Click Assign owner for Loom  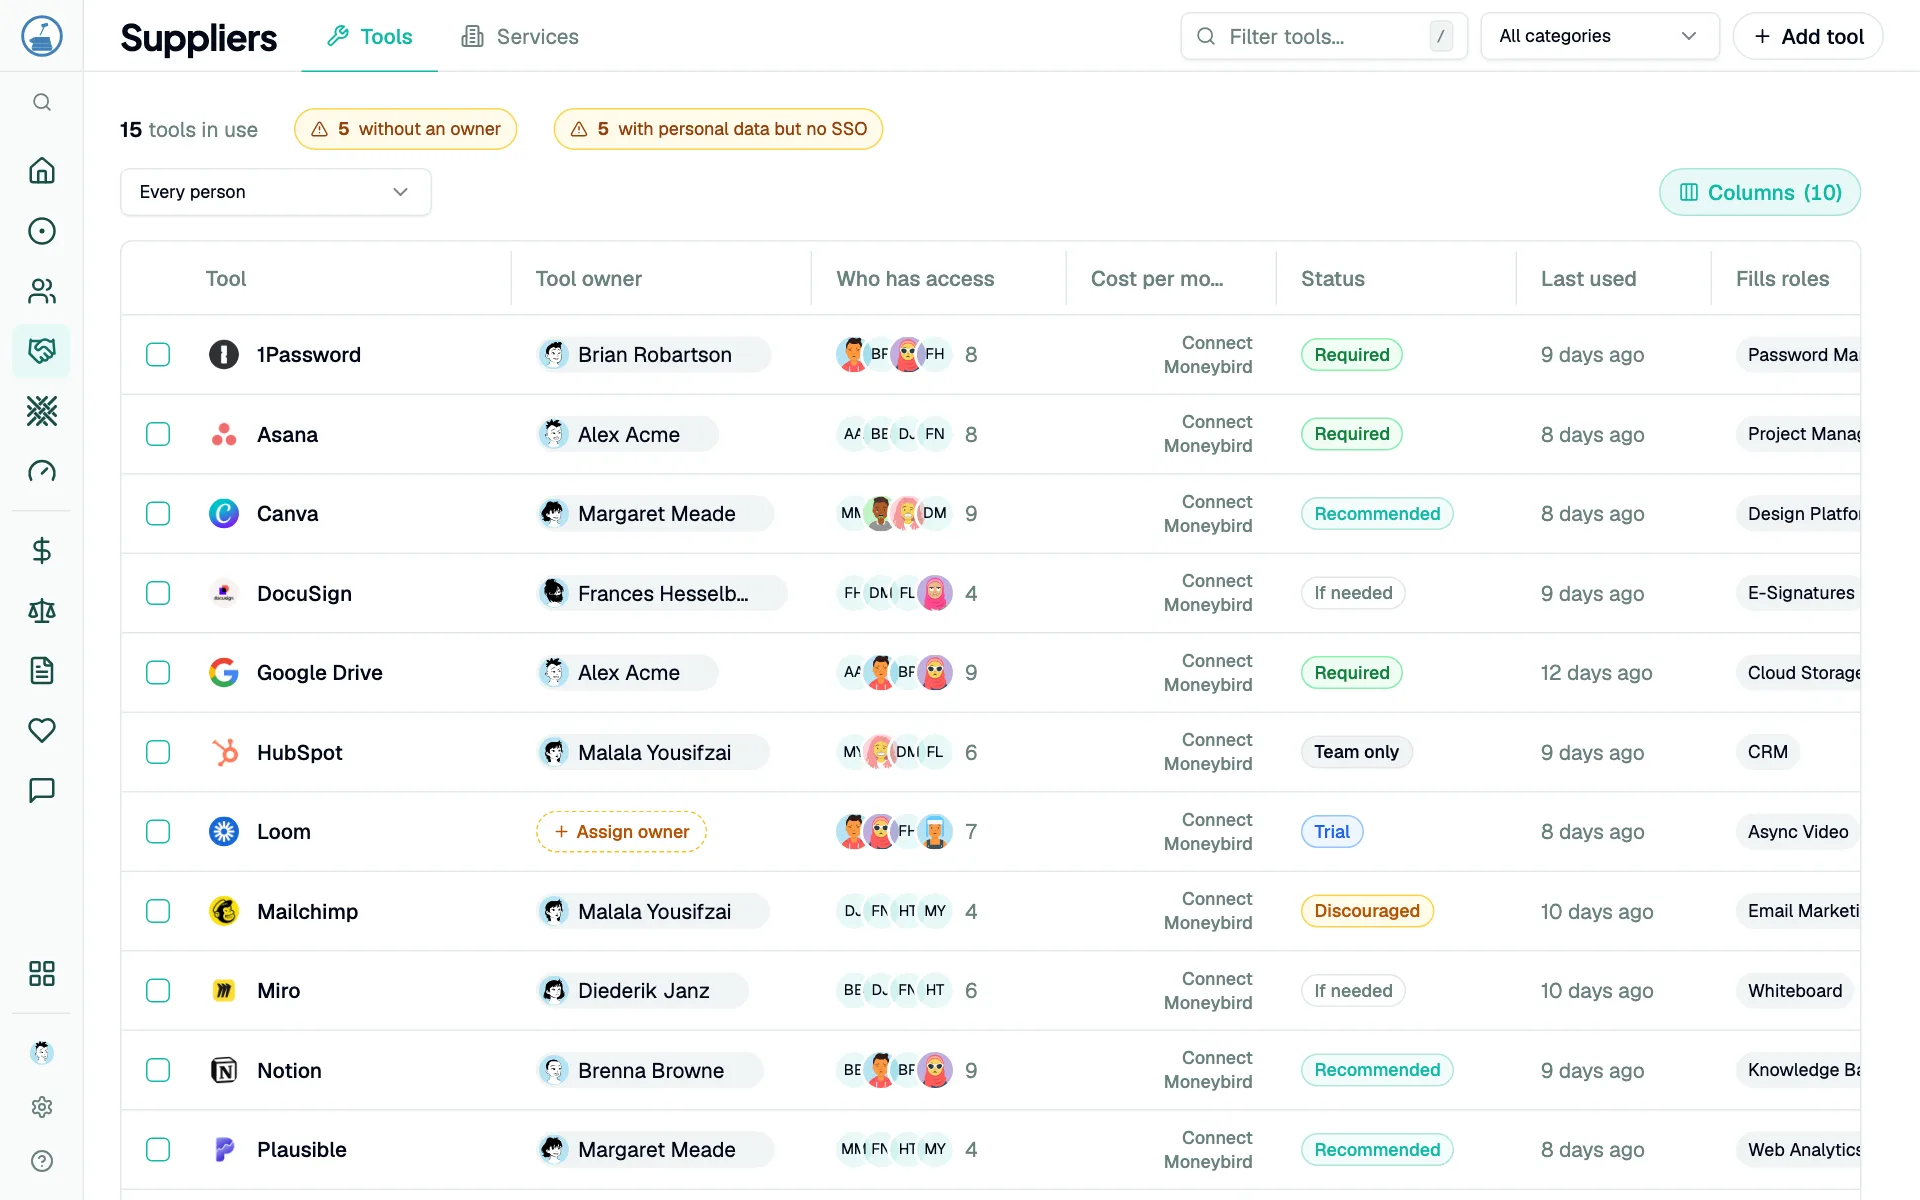(x=621, y=832)
